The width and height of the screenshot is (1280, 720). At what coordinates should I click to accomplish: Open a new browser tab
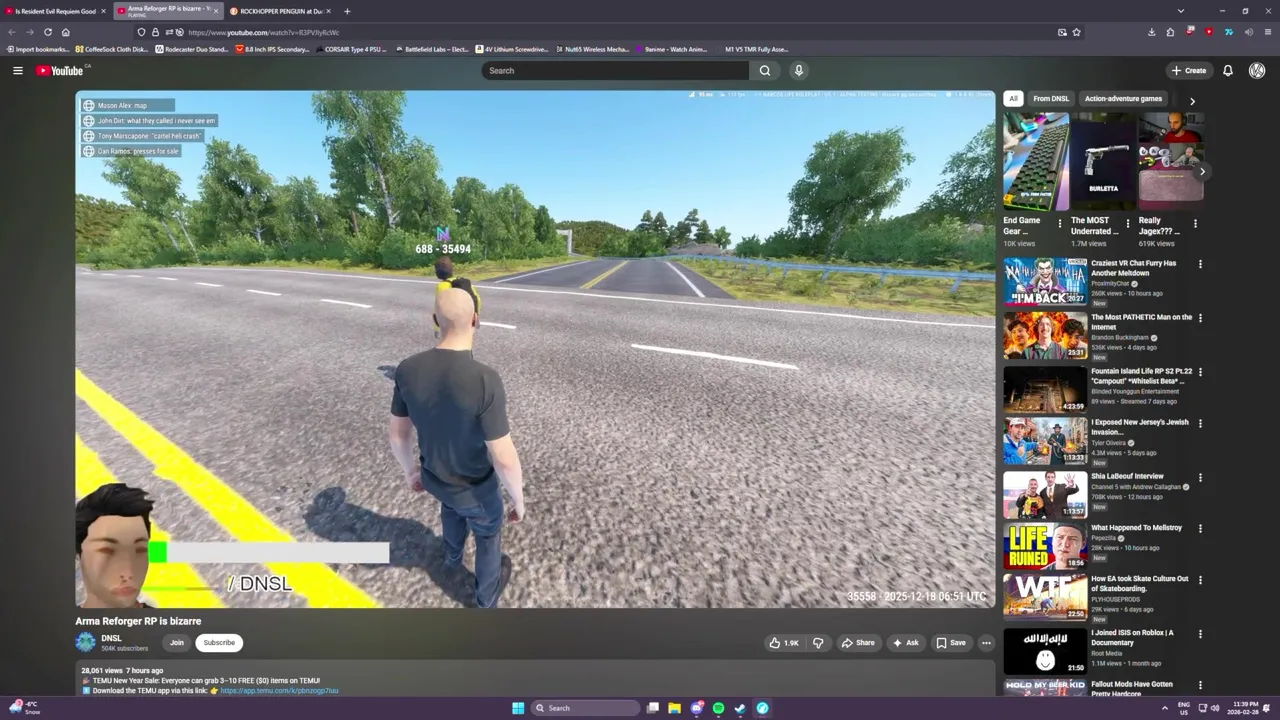[x=347, y=11]
